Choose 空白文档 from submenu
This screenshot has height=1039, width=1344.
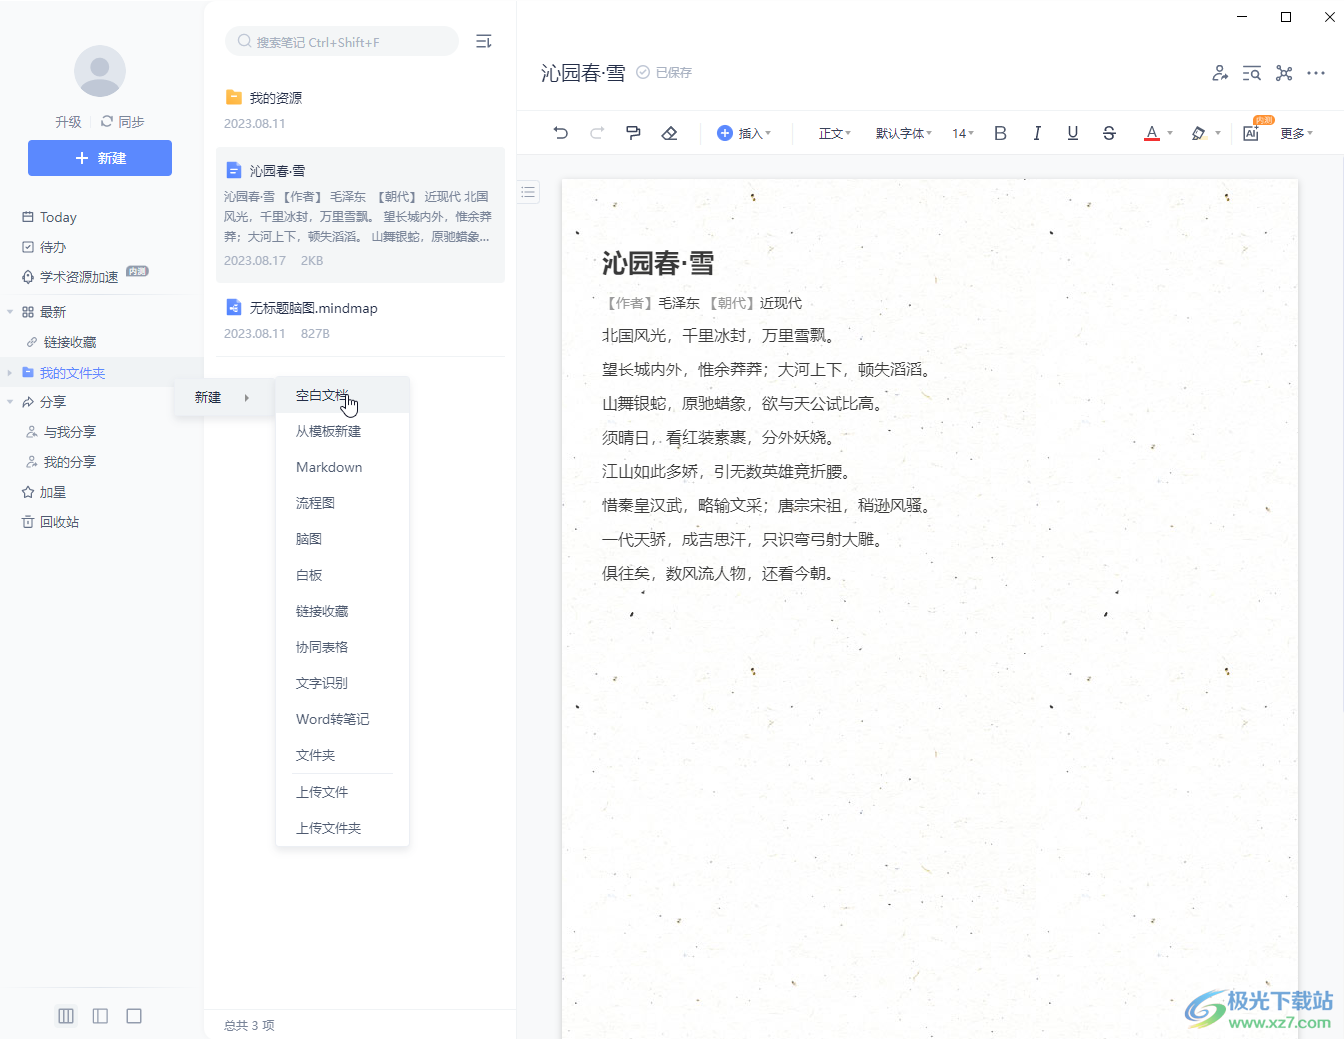(x=342, y=395)
